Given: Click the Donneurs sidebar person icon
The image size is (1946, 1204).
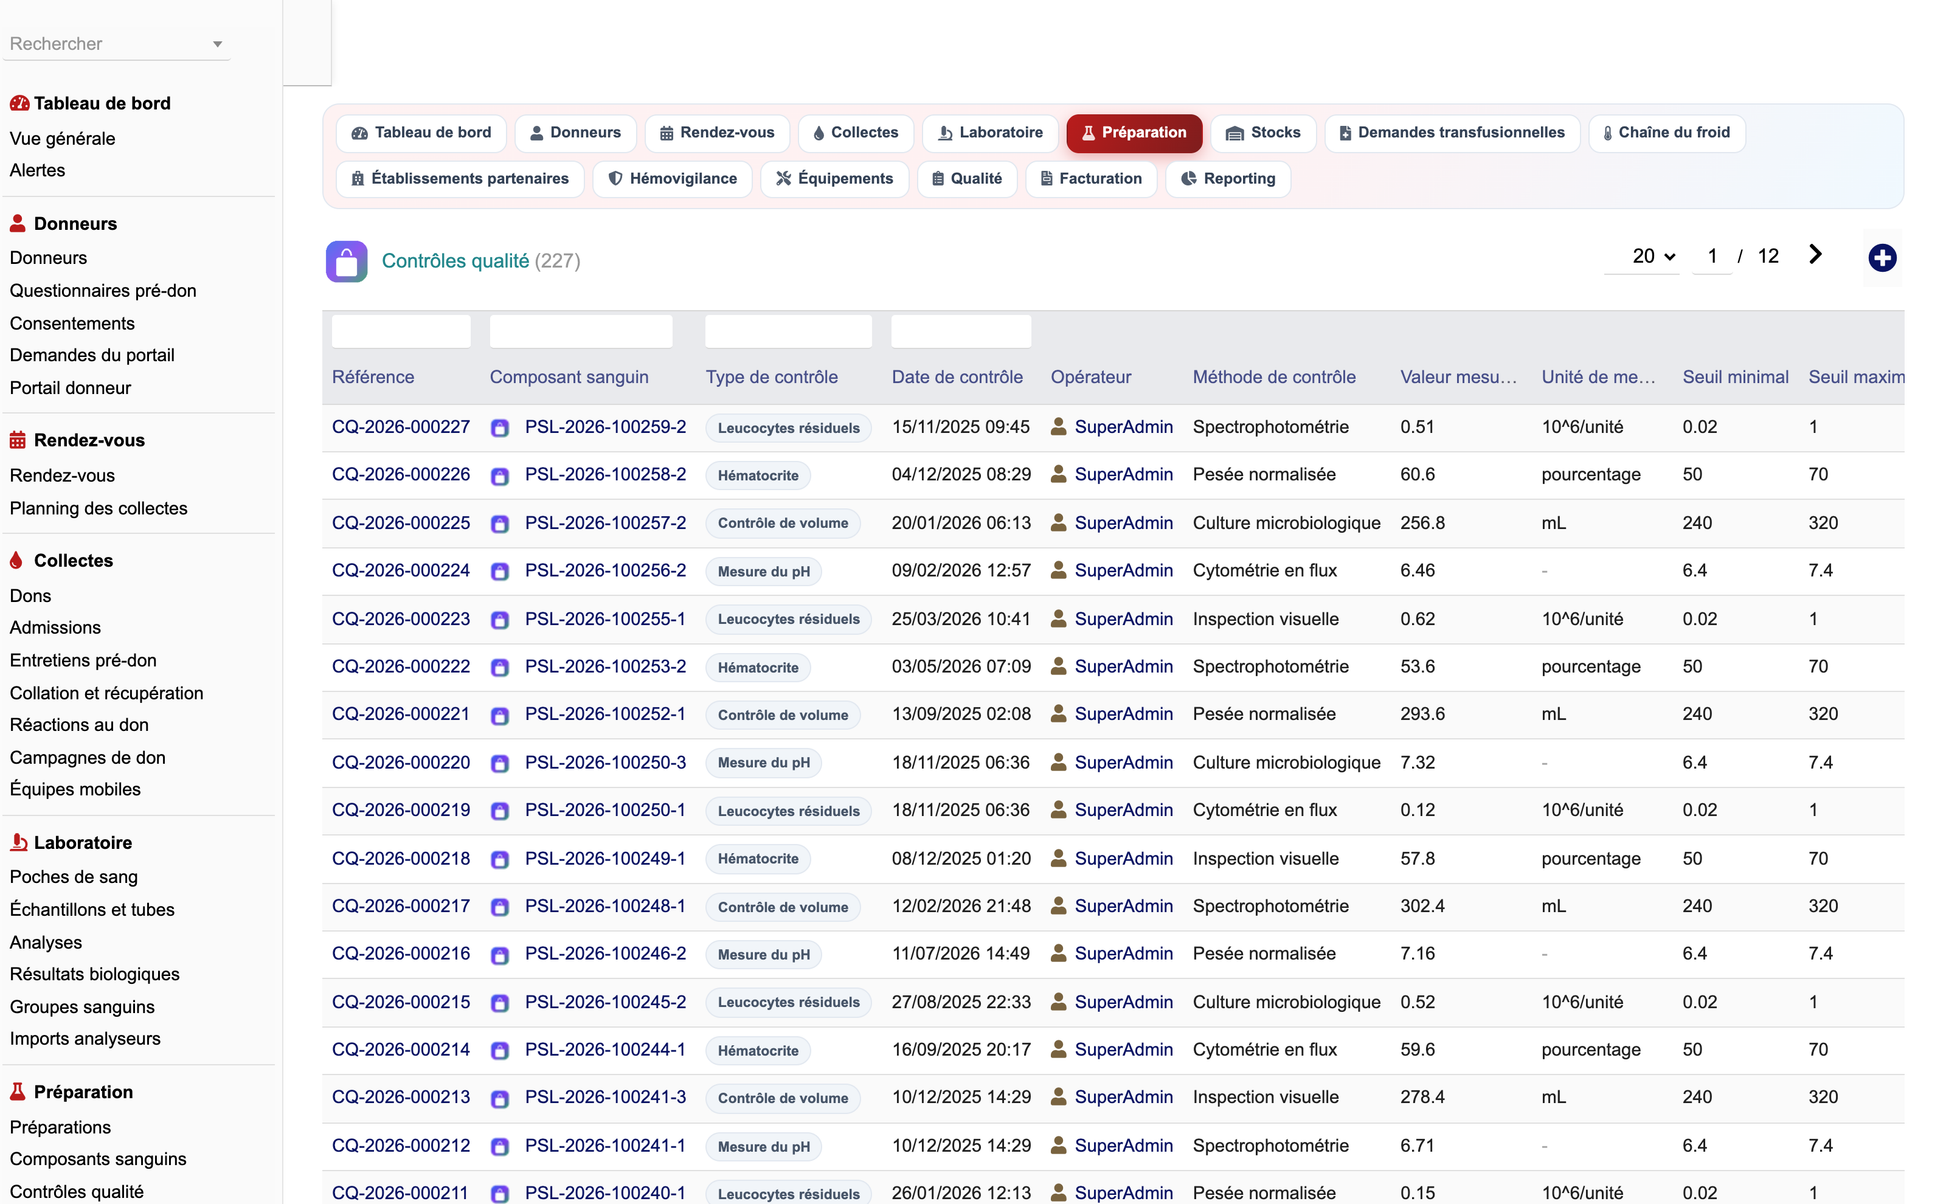Looking at the screenshot, I should (18, 223).
